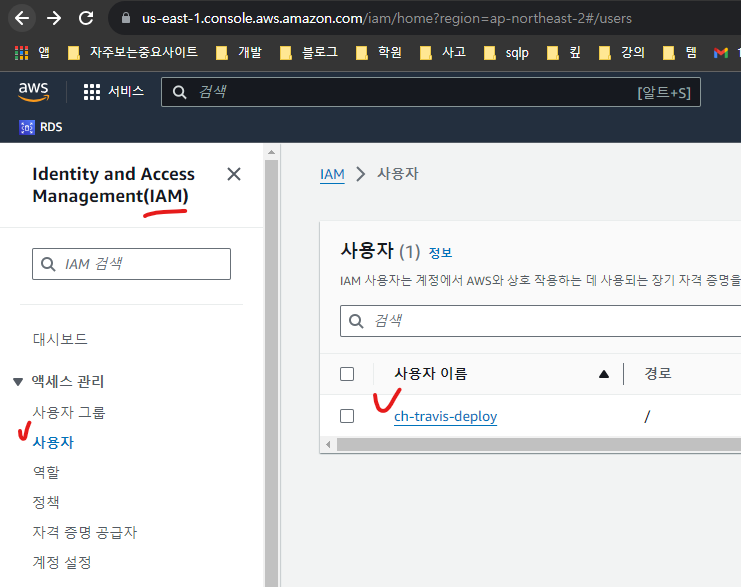Click the IAM 검색 sidebar search field

(x=131, y=264)
